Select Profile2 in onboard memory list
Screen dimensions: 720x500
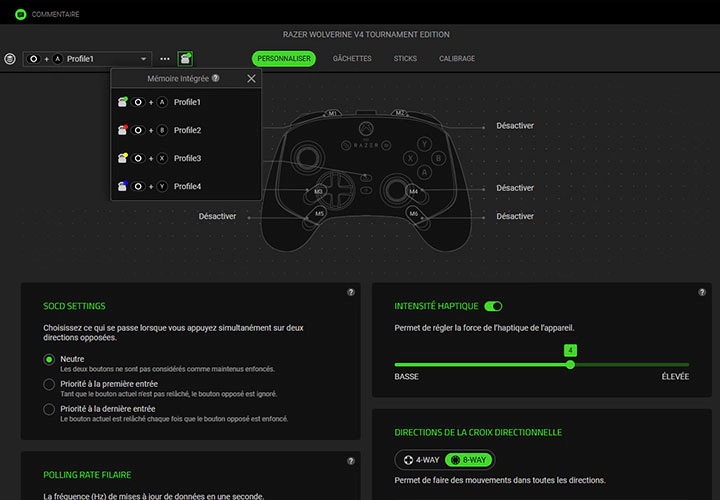tap(186, 130)
